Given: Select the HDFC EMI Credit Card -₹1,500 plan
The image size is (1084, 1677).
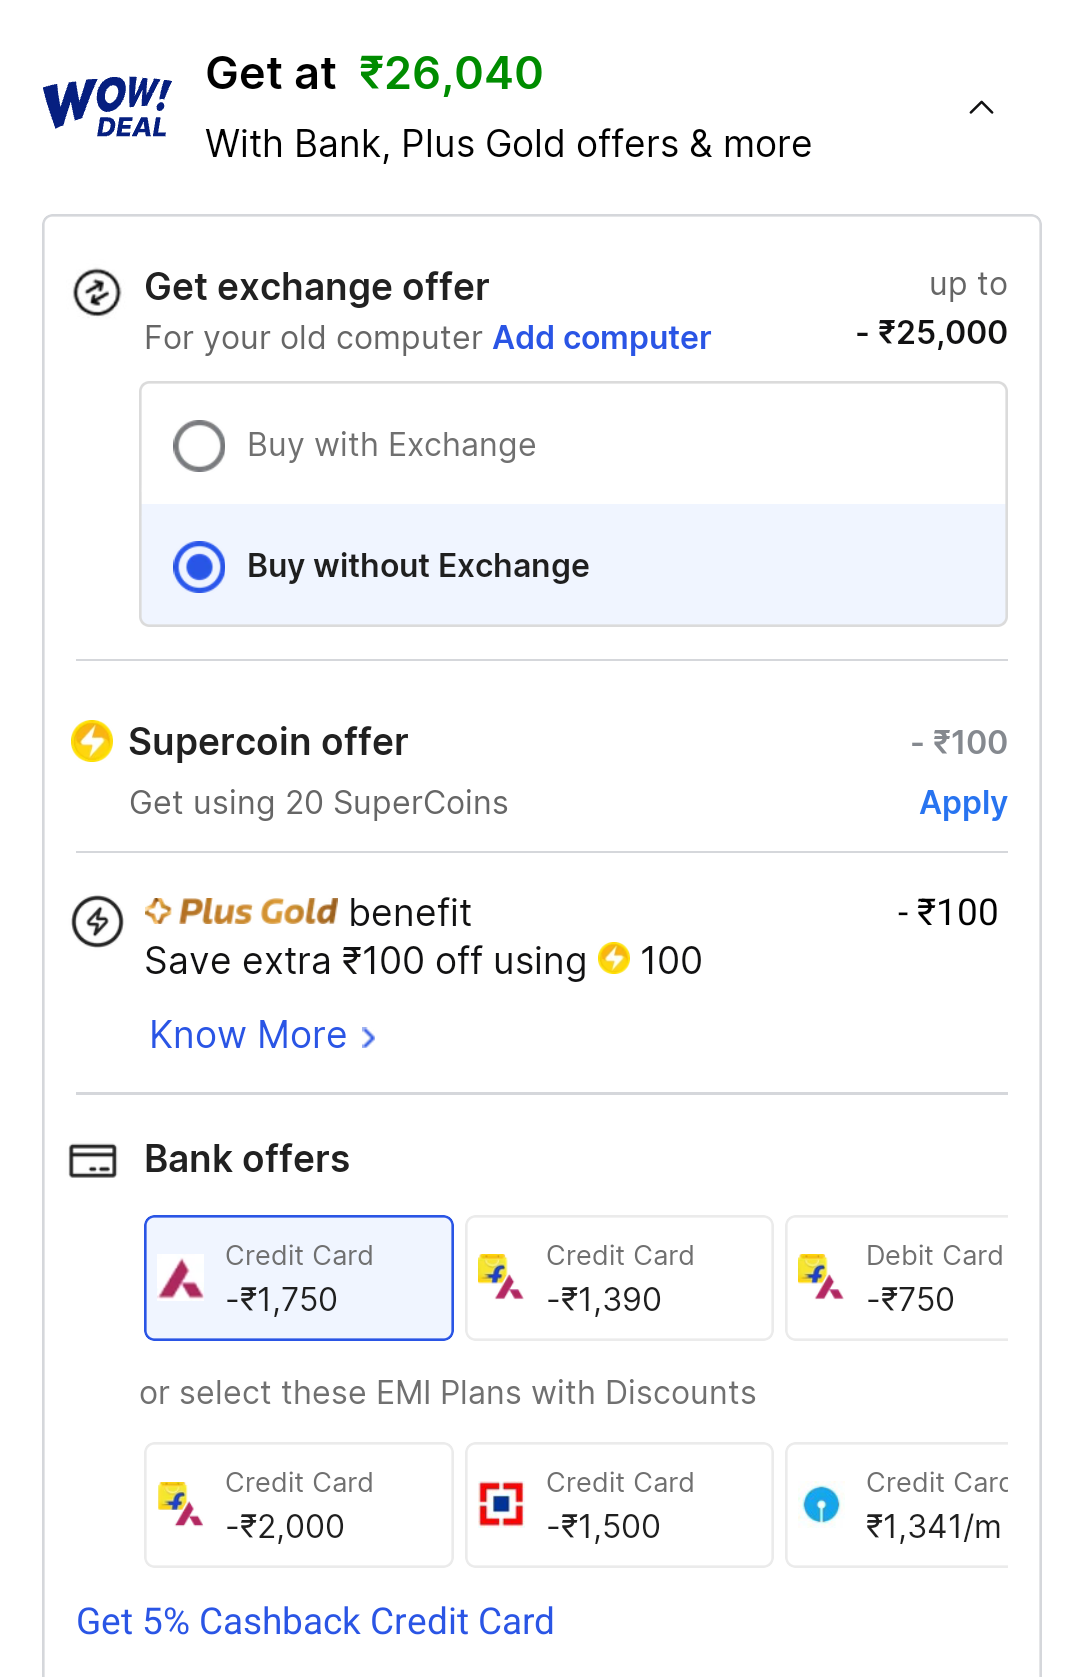Looking at the screenshot, I should pos(619,1505).
